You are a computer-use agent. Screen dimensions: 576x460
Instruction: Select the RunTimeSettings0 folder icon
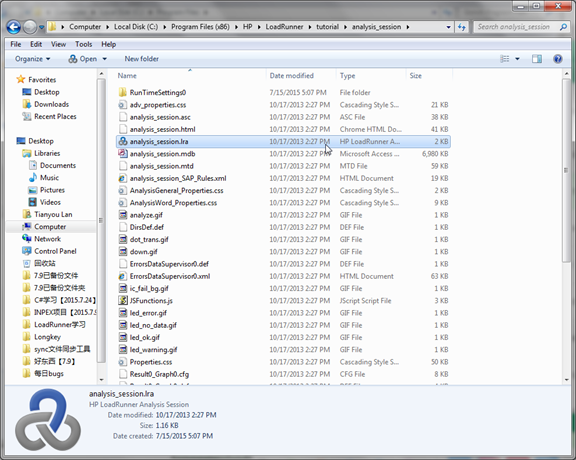pos(123,92)
